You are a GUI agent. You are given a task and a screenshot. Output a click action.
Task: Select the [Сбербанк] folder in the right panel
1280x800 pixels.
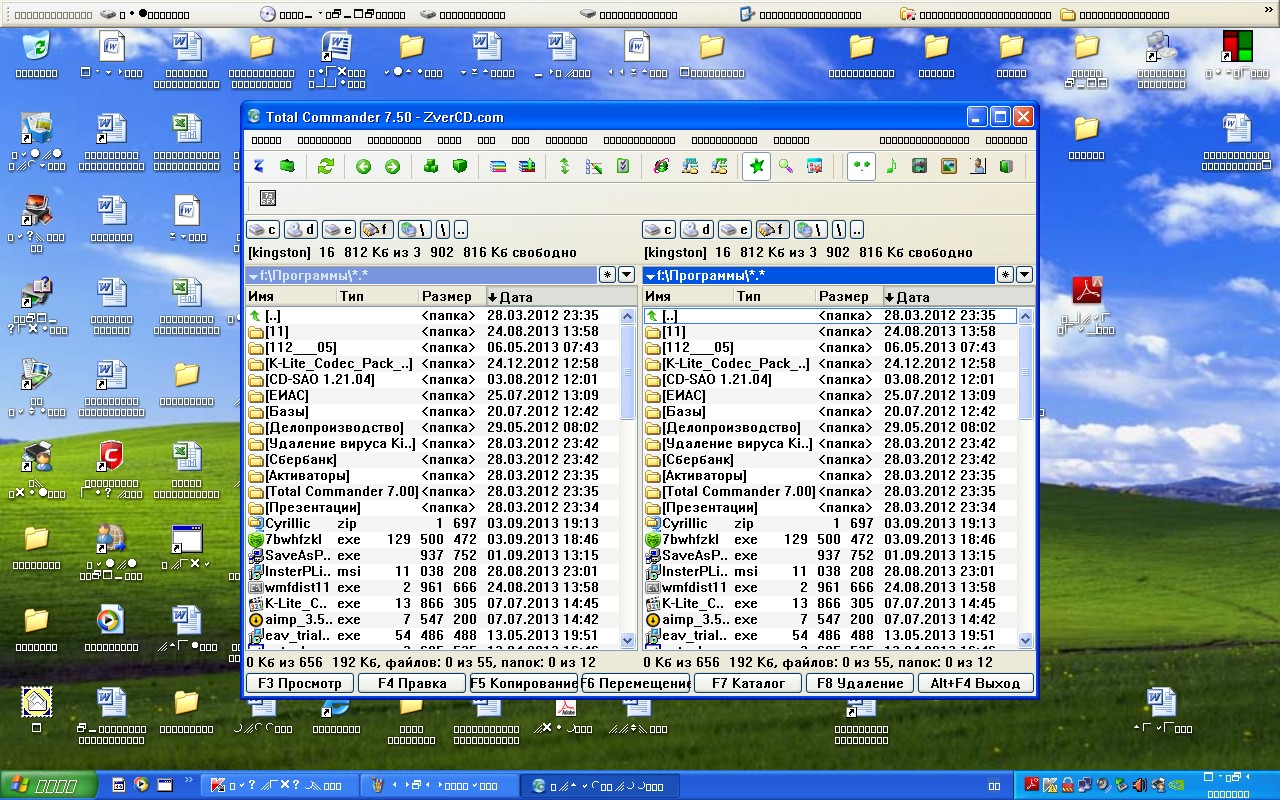[698, 459]
